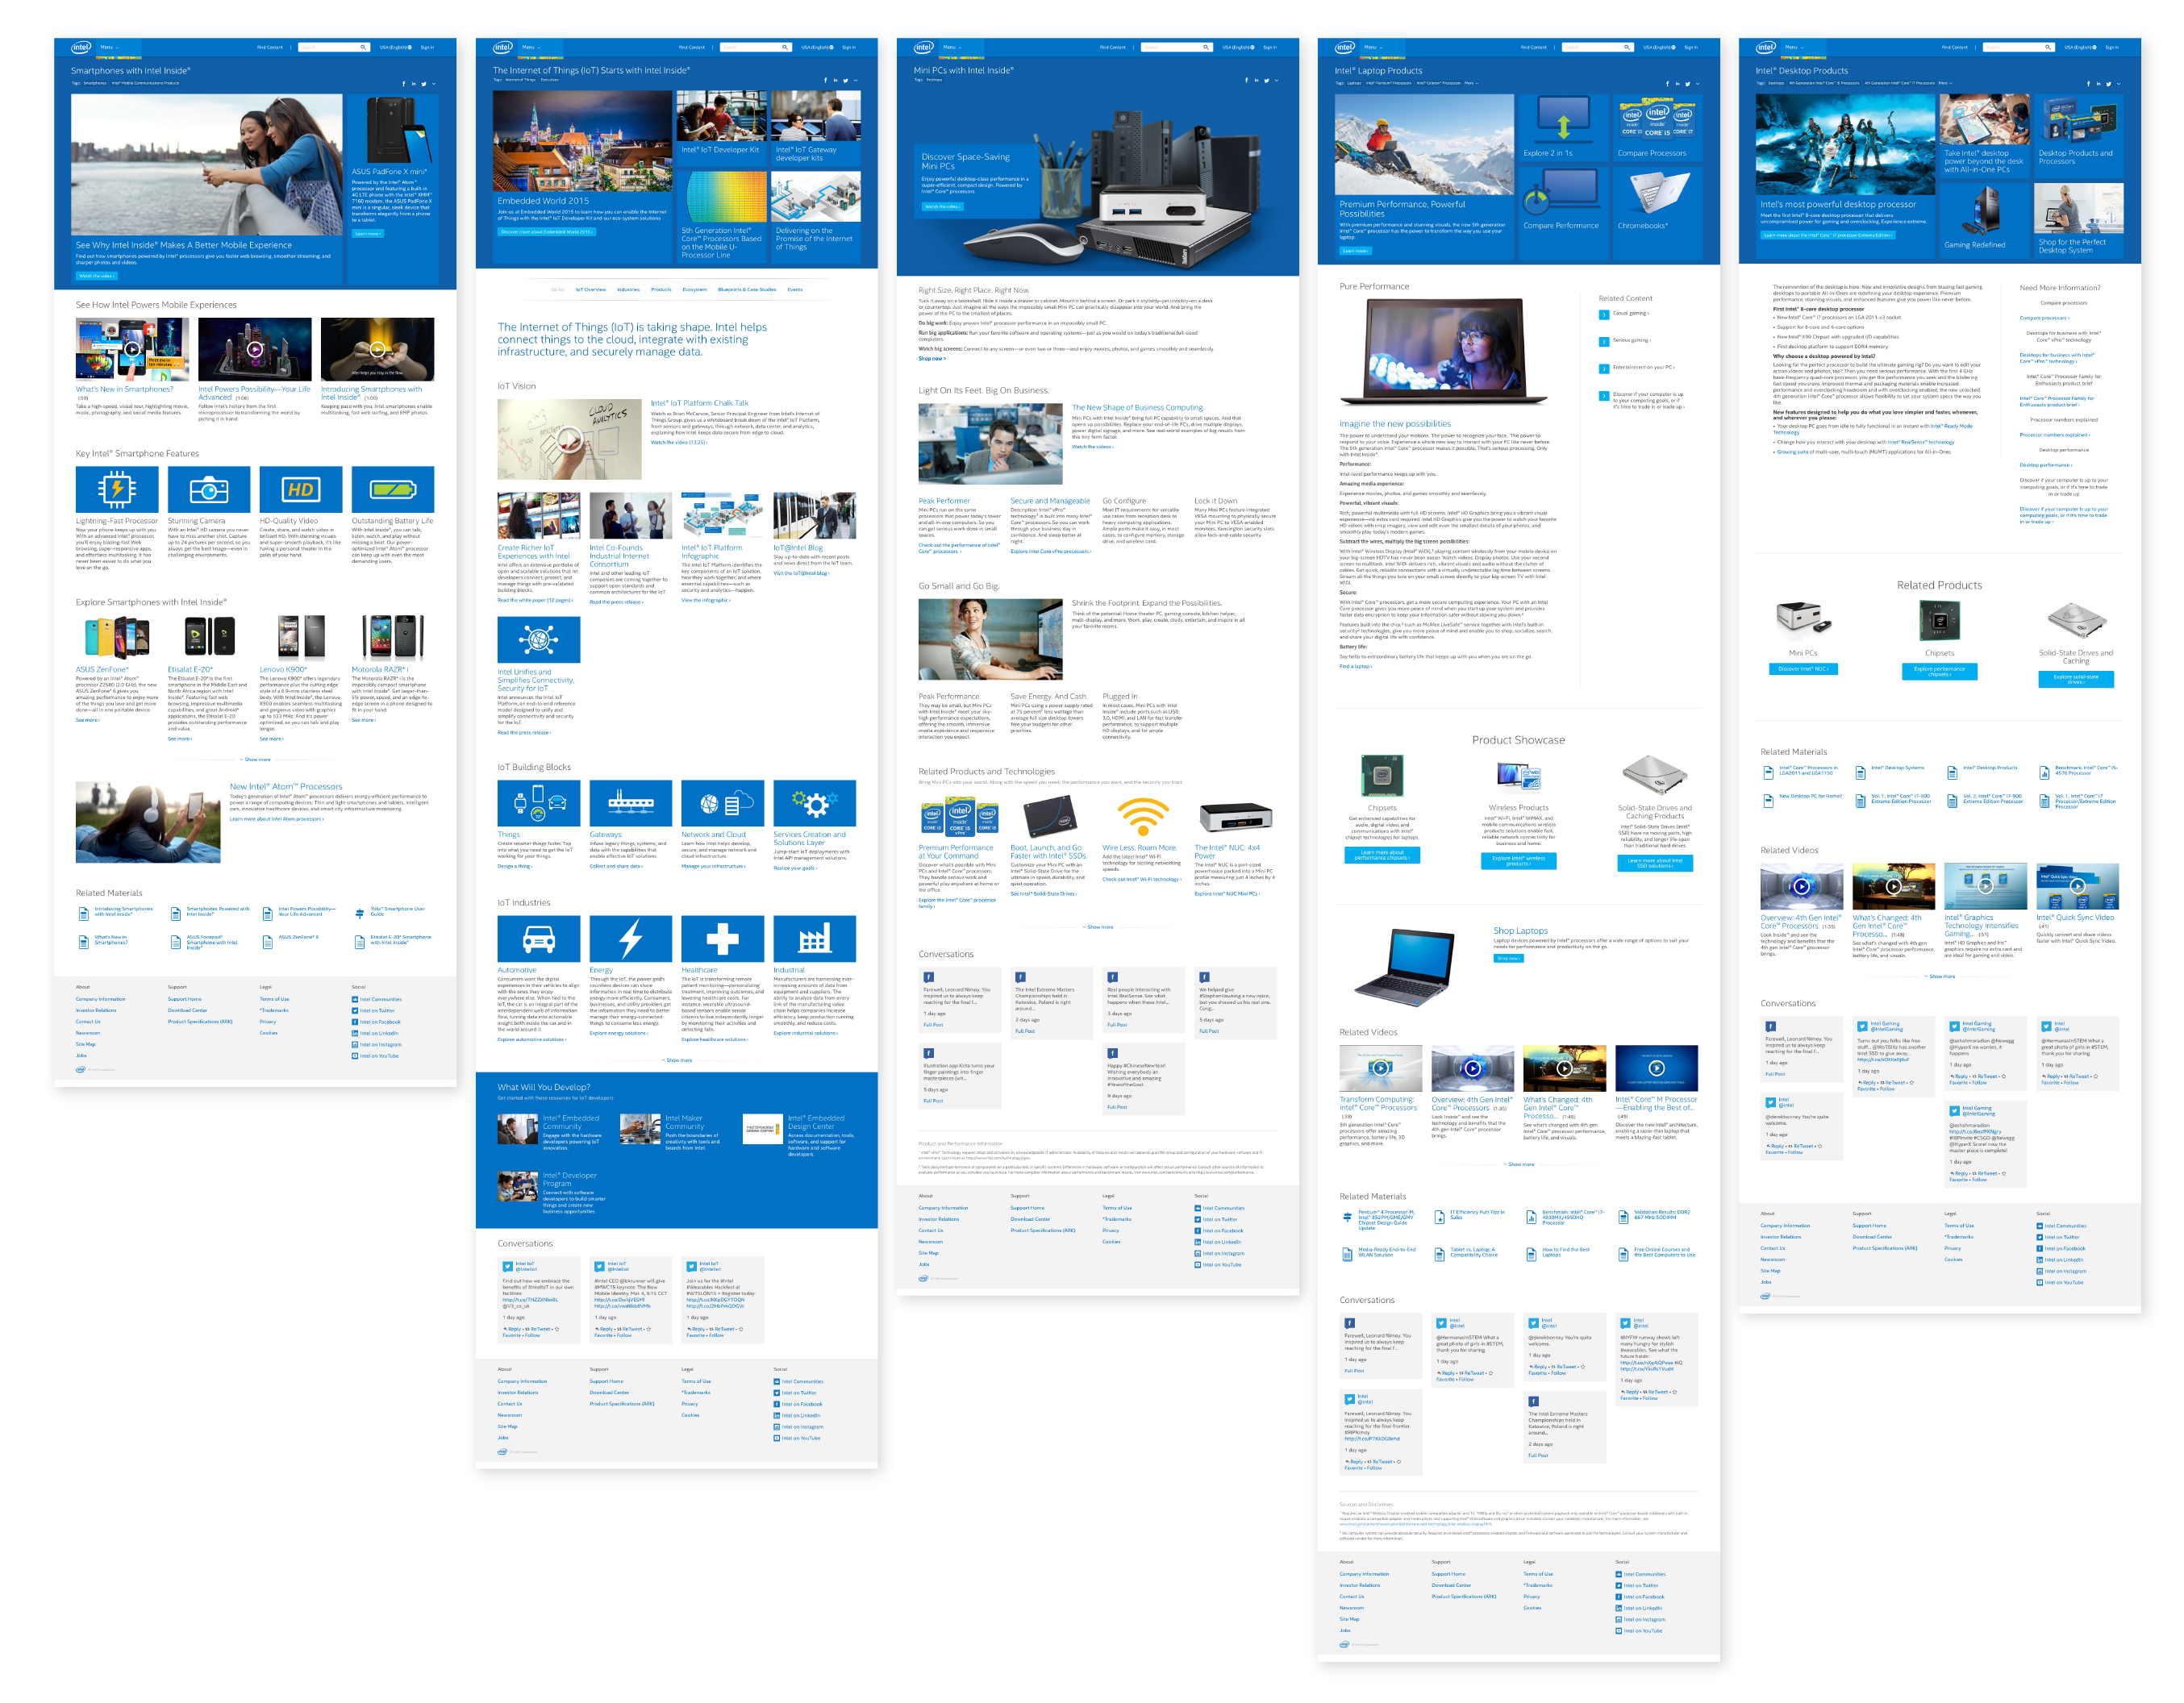Click the HD-Quality Video icon tile
This screenshot has width=2184, height=1703.
[x=301, y=489]
